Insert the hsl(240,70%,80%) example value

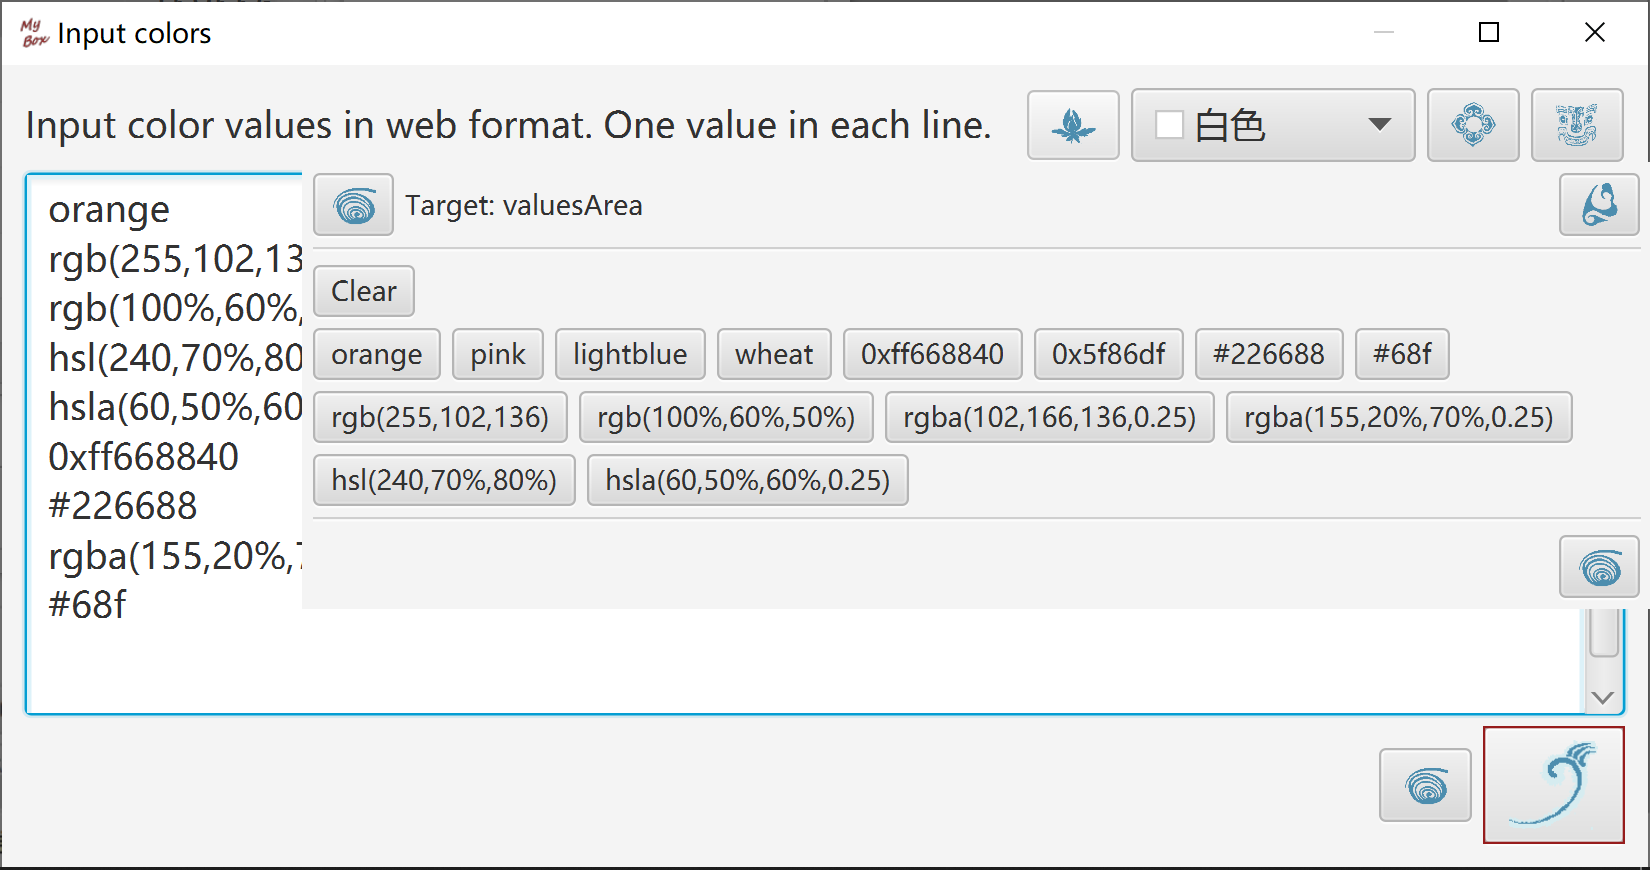[444, 480]
